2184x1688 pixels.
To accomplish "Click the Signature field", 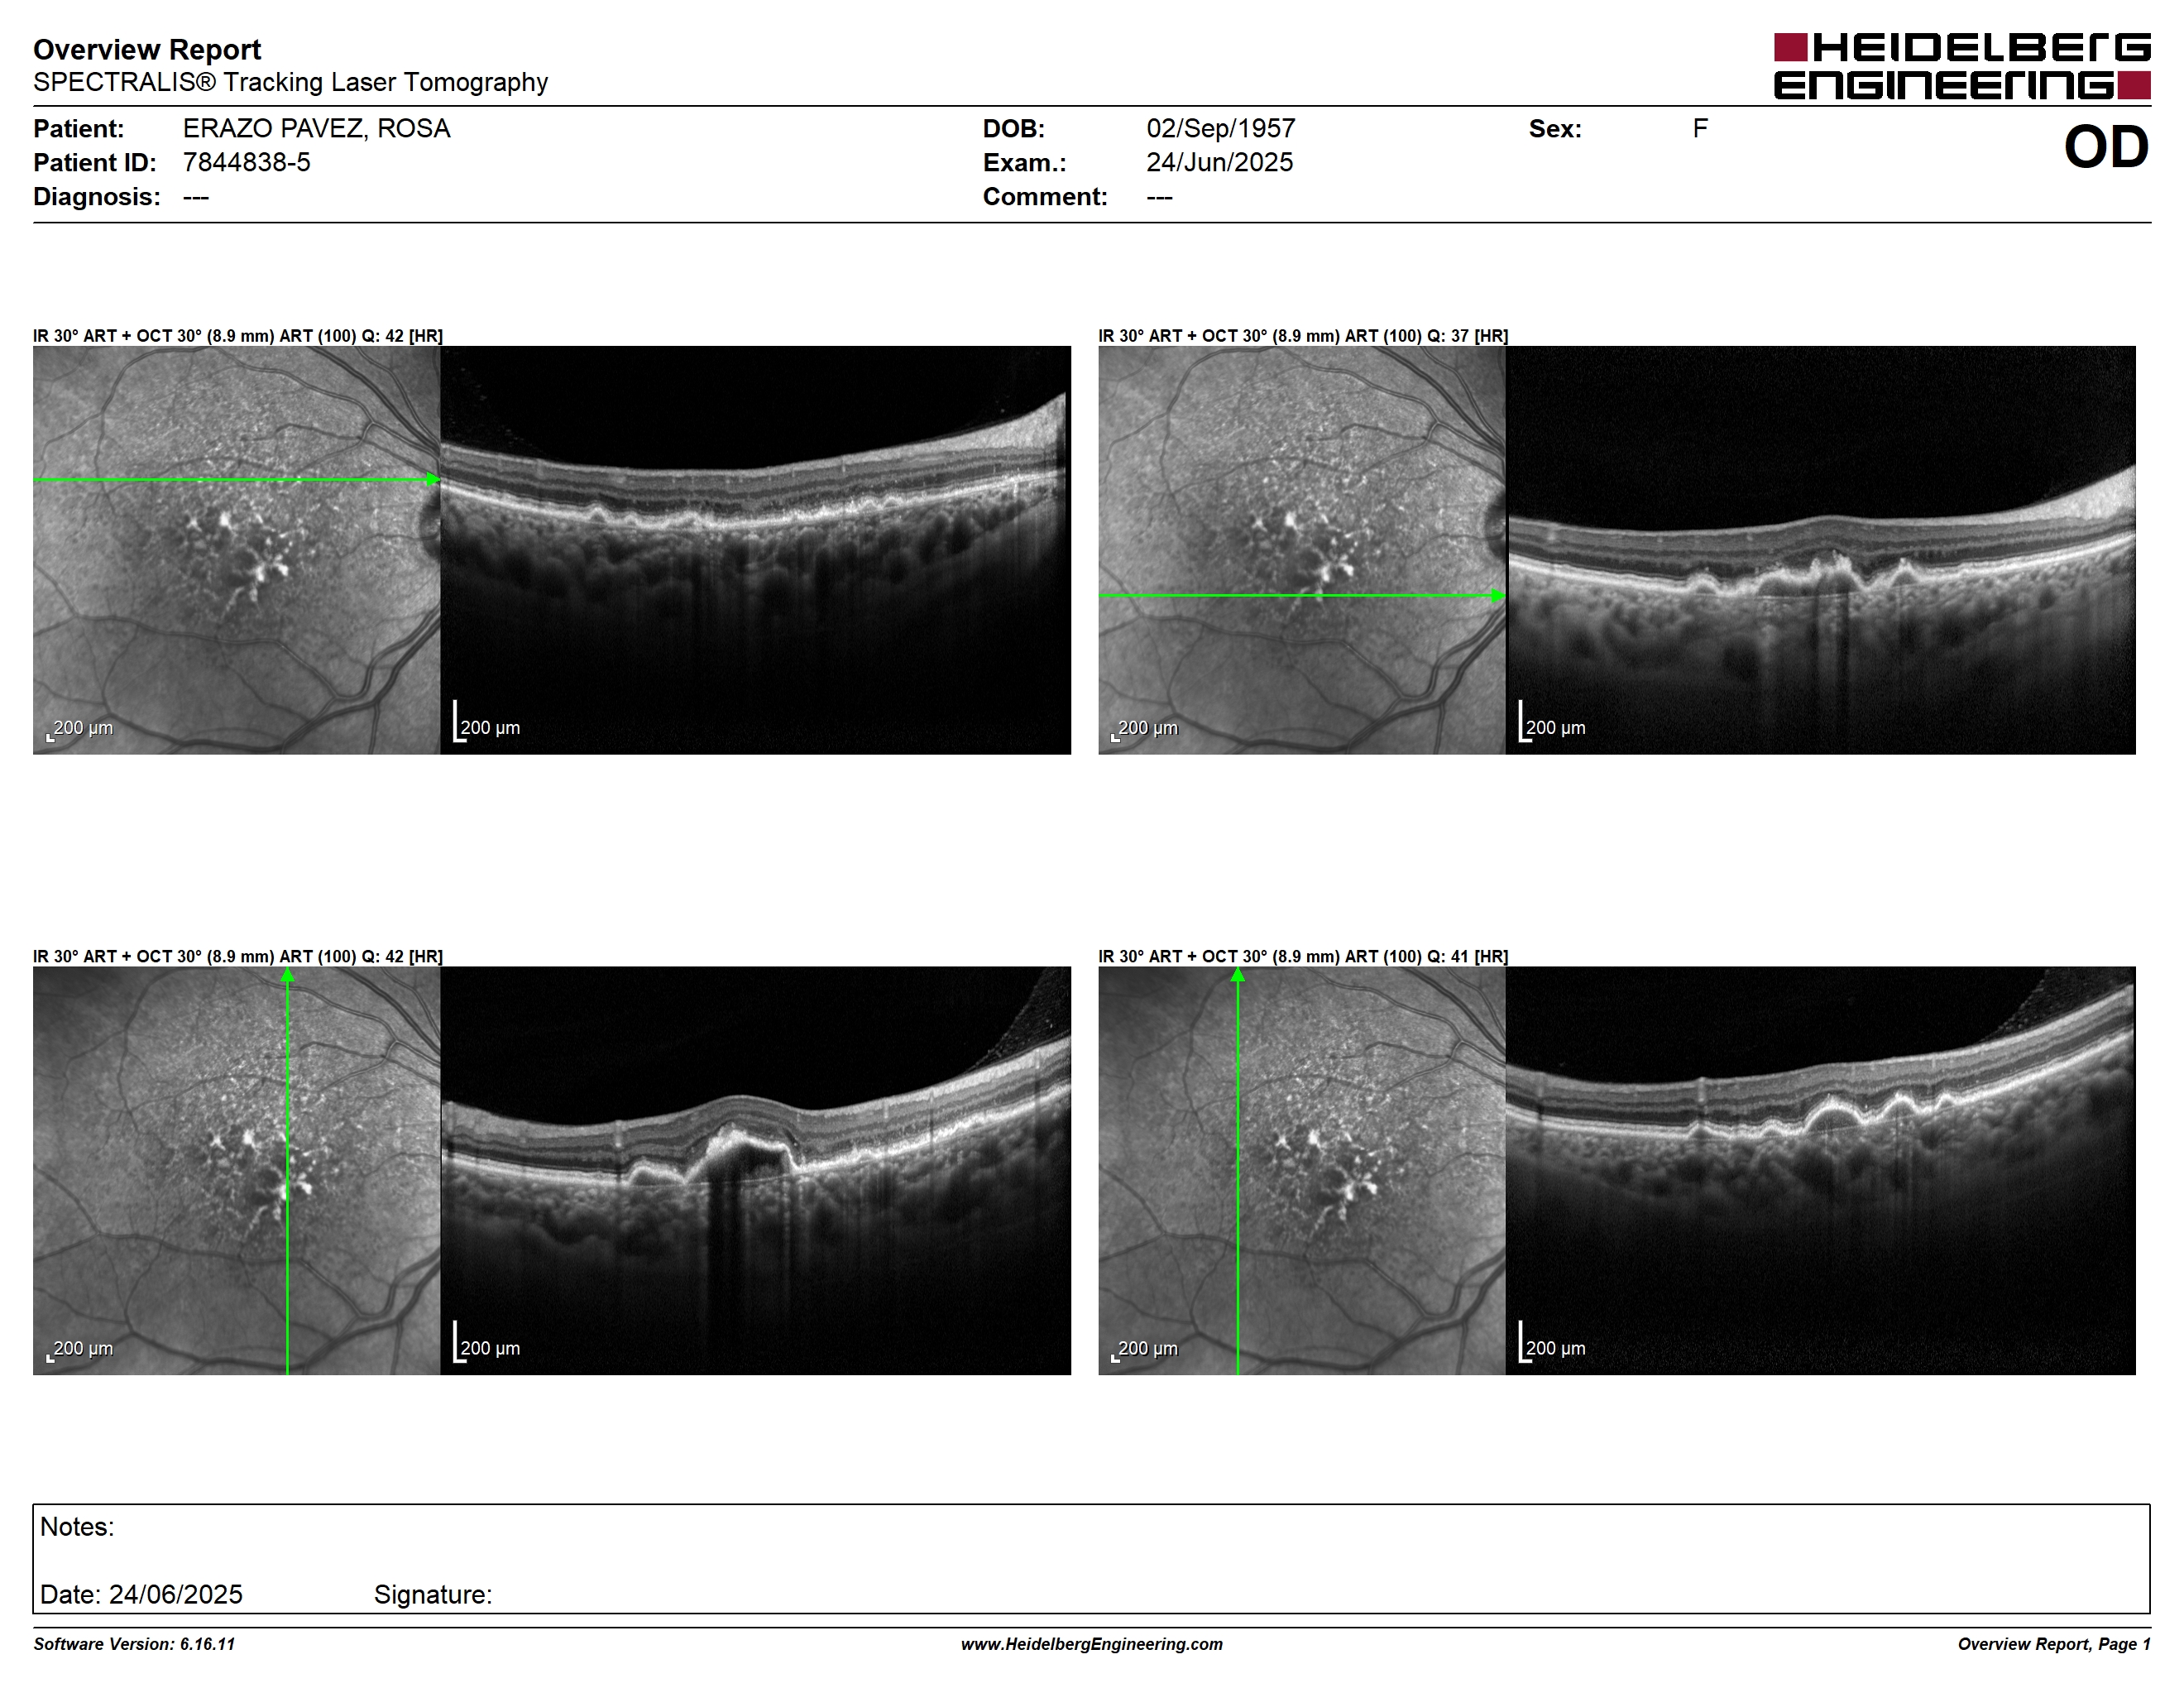I will point(433,1594).
